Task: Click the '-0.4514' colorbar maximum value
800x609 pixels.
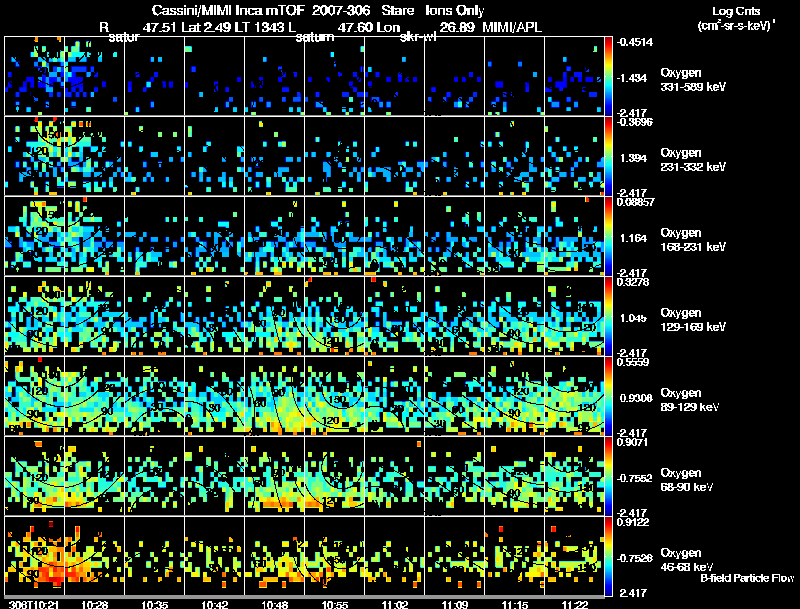Action: coord(635,42)
